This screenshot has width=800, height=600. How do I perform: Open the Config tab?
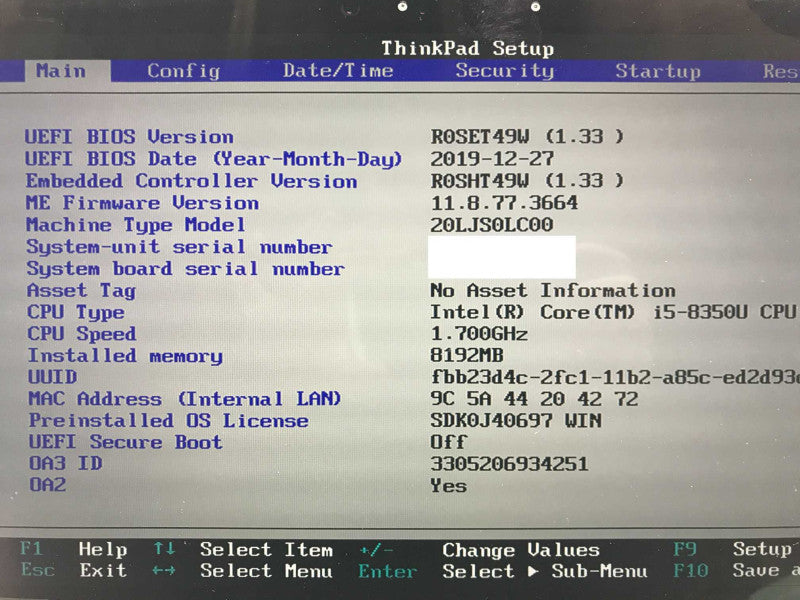[x=184, y=71]
